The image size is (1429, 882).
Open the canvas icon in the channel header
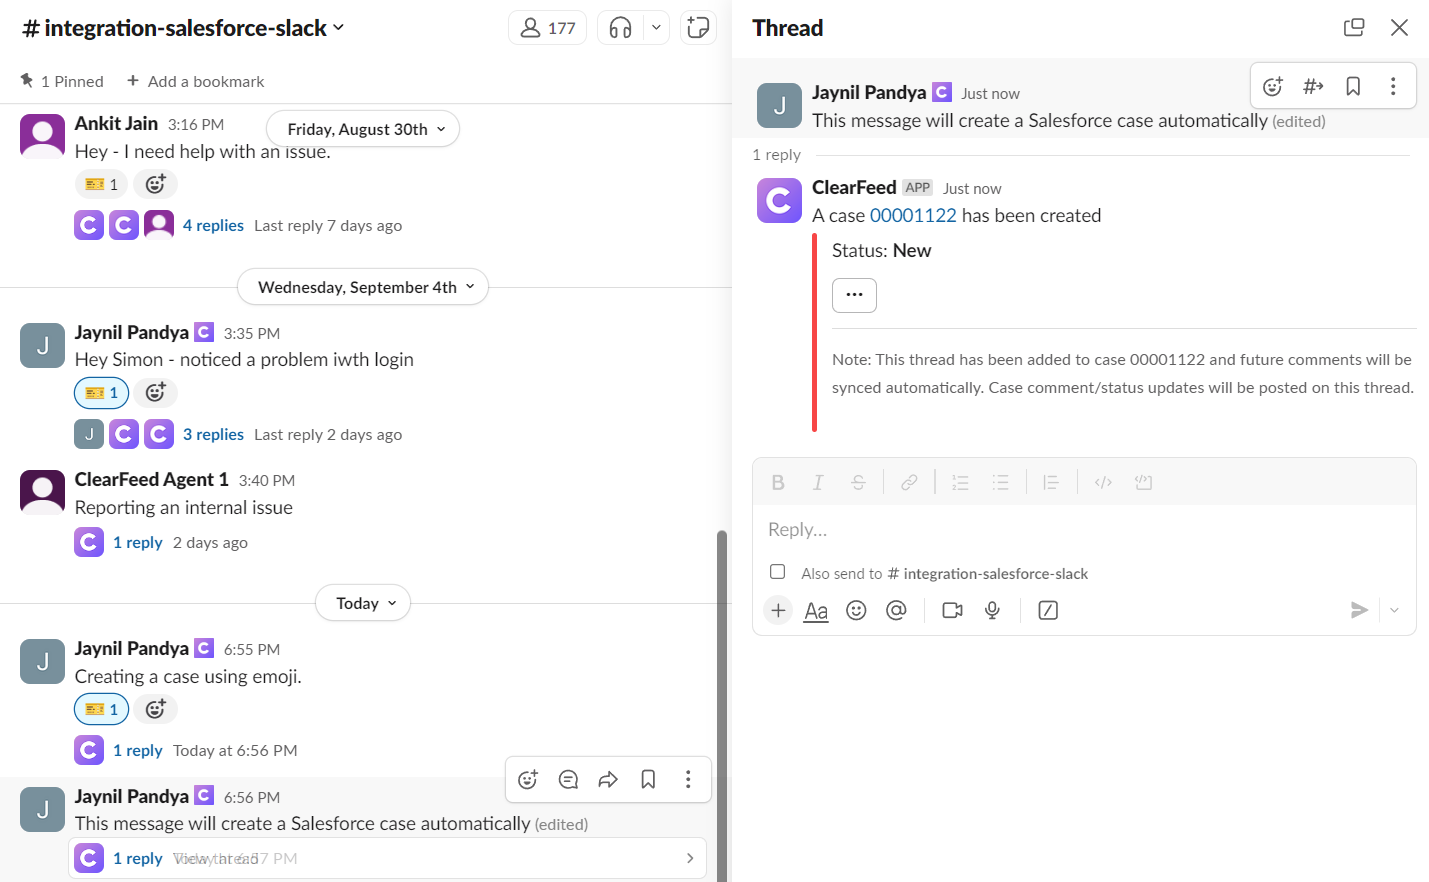(x=698, y=28)
